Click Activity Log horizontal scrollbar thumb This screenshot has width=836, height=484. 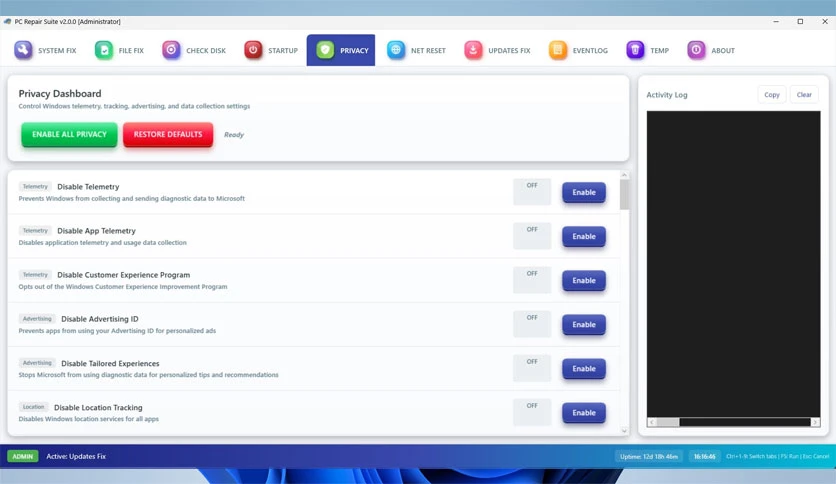[668, 422]
